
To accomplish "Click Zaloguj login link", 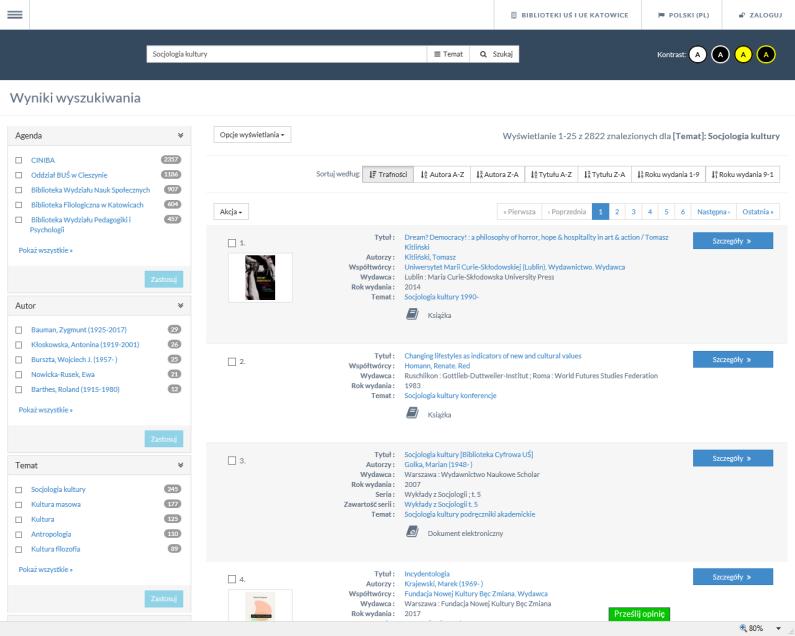I will tap(760, 15).
